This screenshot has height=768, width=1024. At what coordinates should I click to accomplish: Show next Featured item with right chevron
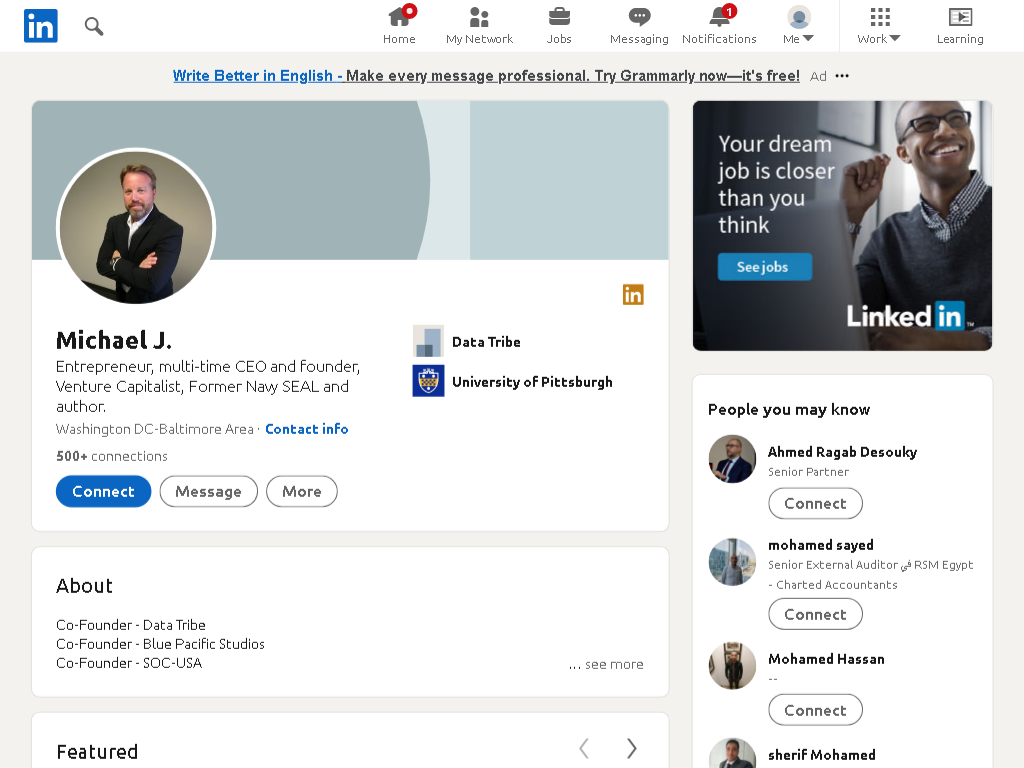(x=632, y=748)
